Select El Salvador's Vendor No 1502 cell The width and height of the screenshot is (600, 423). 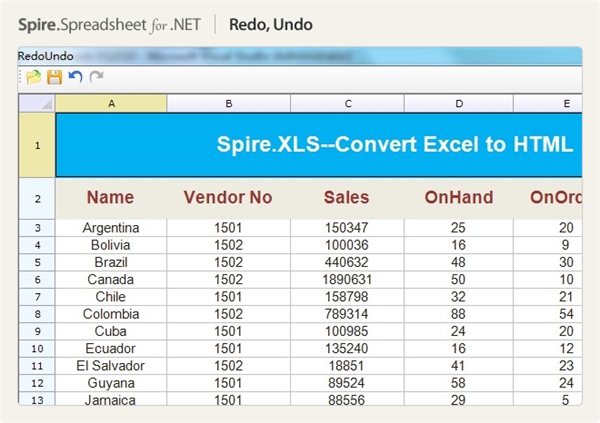tap(228, 366)
